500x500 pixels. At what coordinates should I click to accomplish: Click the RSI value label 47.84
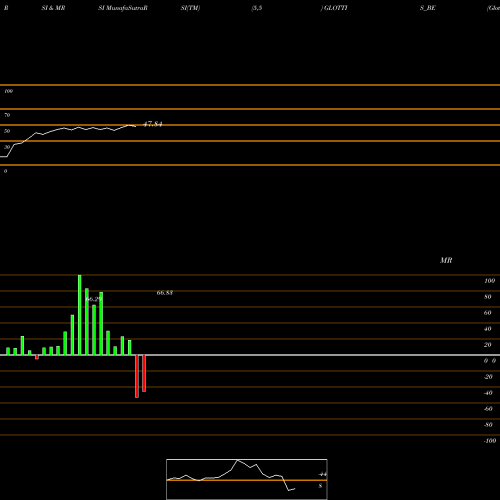153,124
